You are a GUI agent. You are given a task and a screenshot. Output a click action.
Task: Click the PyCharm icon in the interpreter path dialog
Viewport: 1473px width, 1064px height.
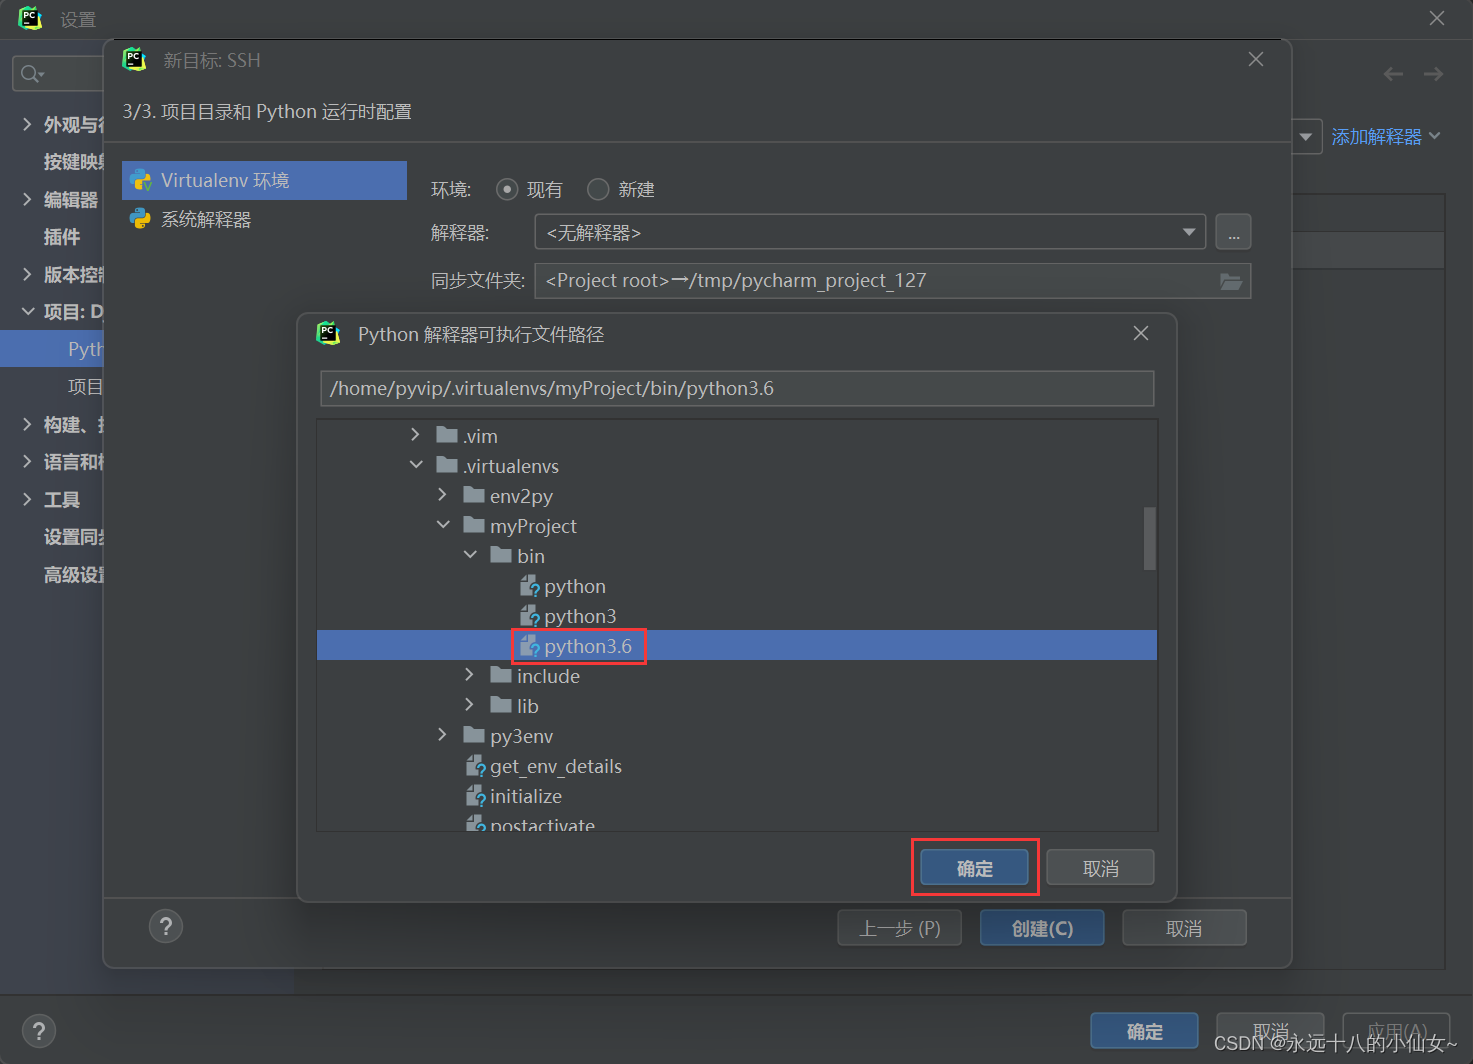328,334
